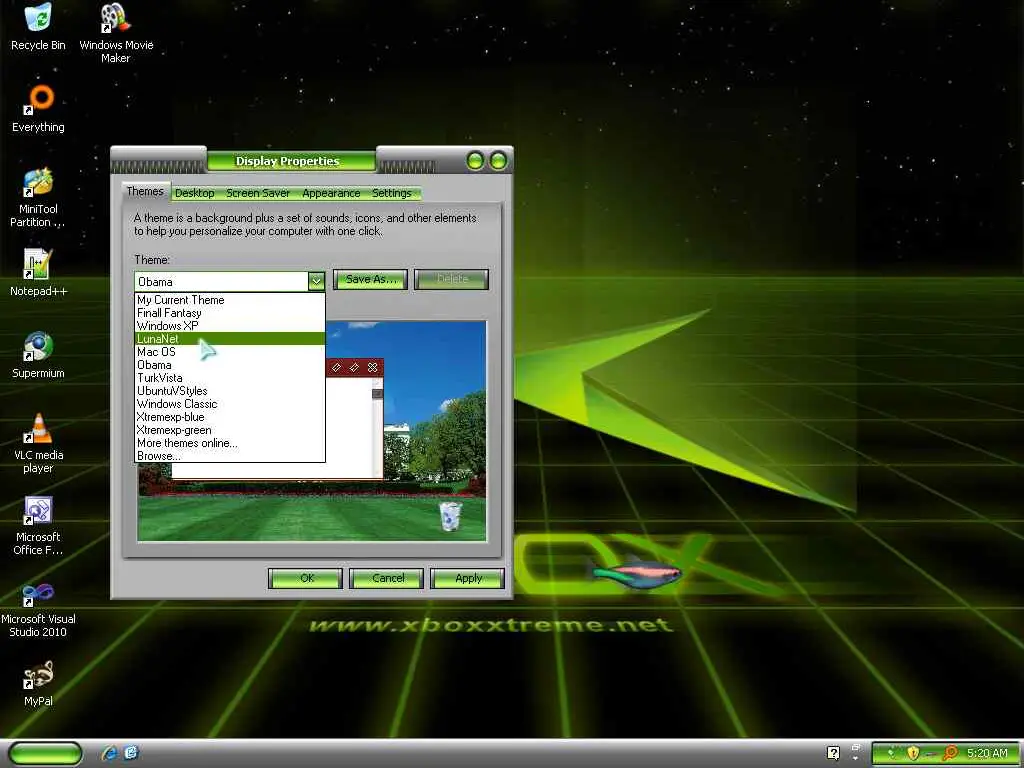Image resolution: width=1024 pixels, height=768 pixels.
Task: Choose the Windows Classic theme
Action: click(x=230, y=404)
